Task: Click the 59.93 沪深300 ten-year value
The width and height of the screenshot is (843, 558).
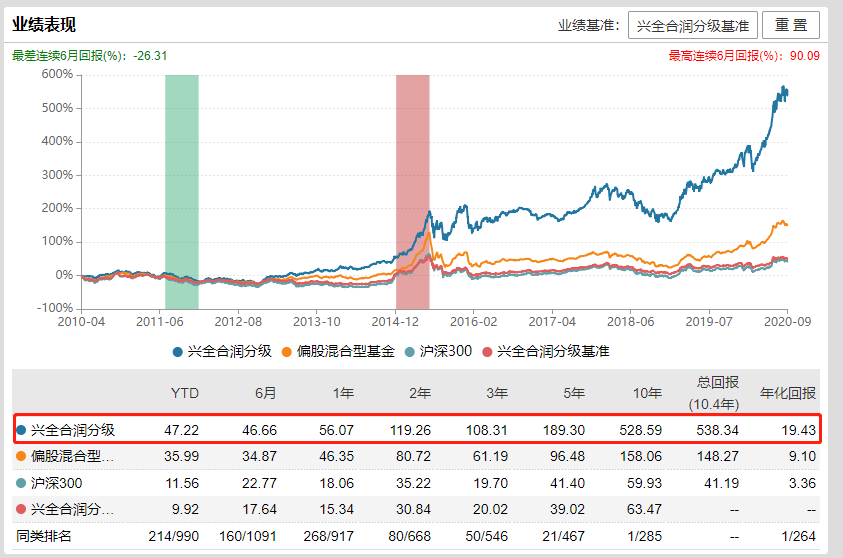Action: point(645,483)
